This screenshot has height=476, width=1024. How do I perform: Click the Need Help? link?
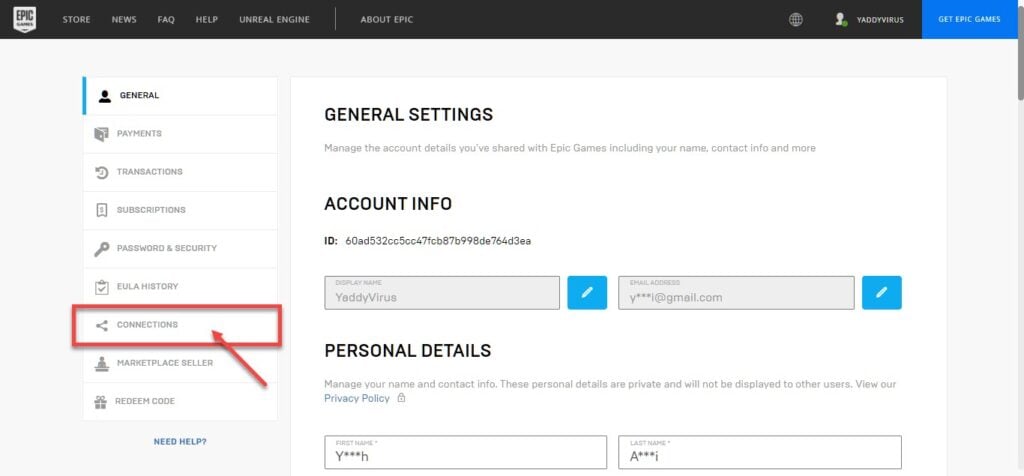click(180, 442)
